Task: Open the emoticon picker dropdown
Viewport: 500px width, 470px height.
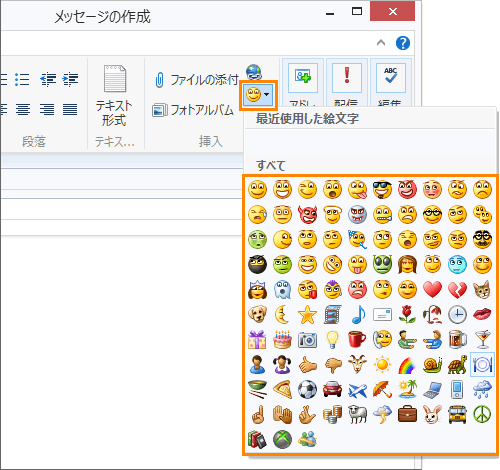Action: coord(258,95)
